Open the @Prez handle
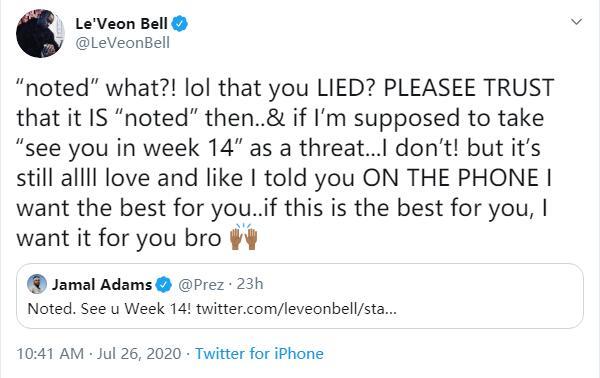The width and height of the screenshot is (600, 378). pyautogui.click(x=201, y=285)
